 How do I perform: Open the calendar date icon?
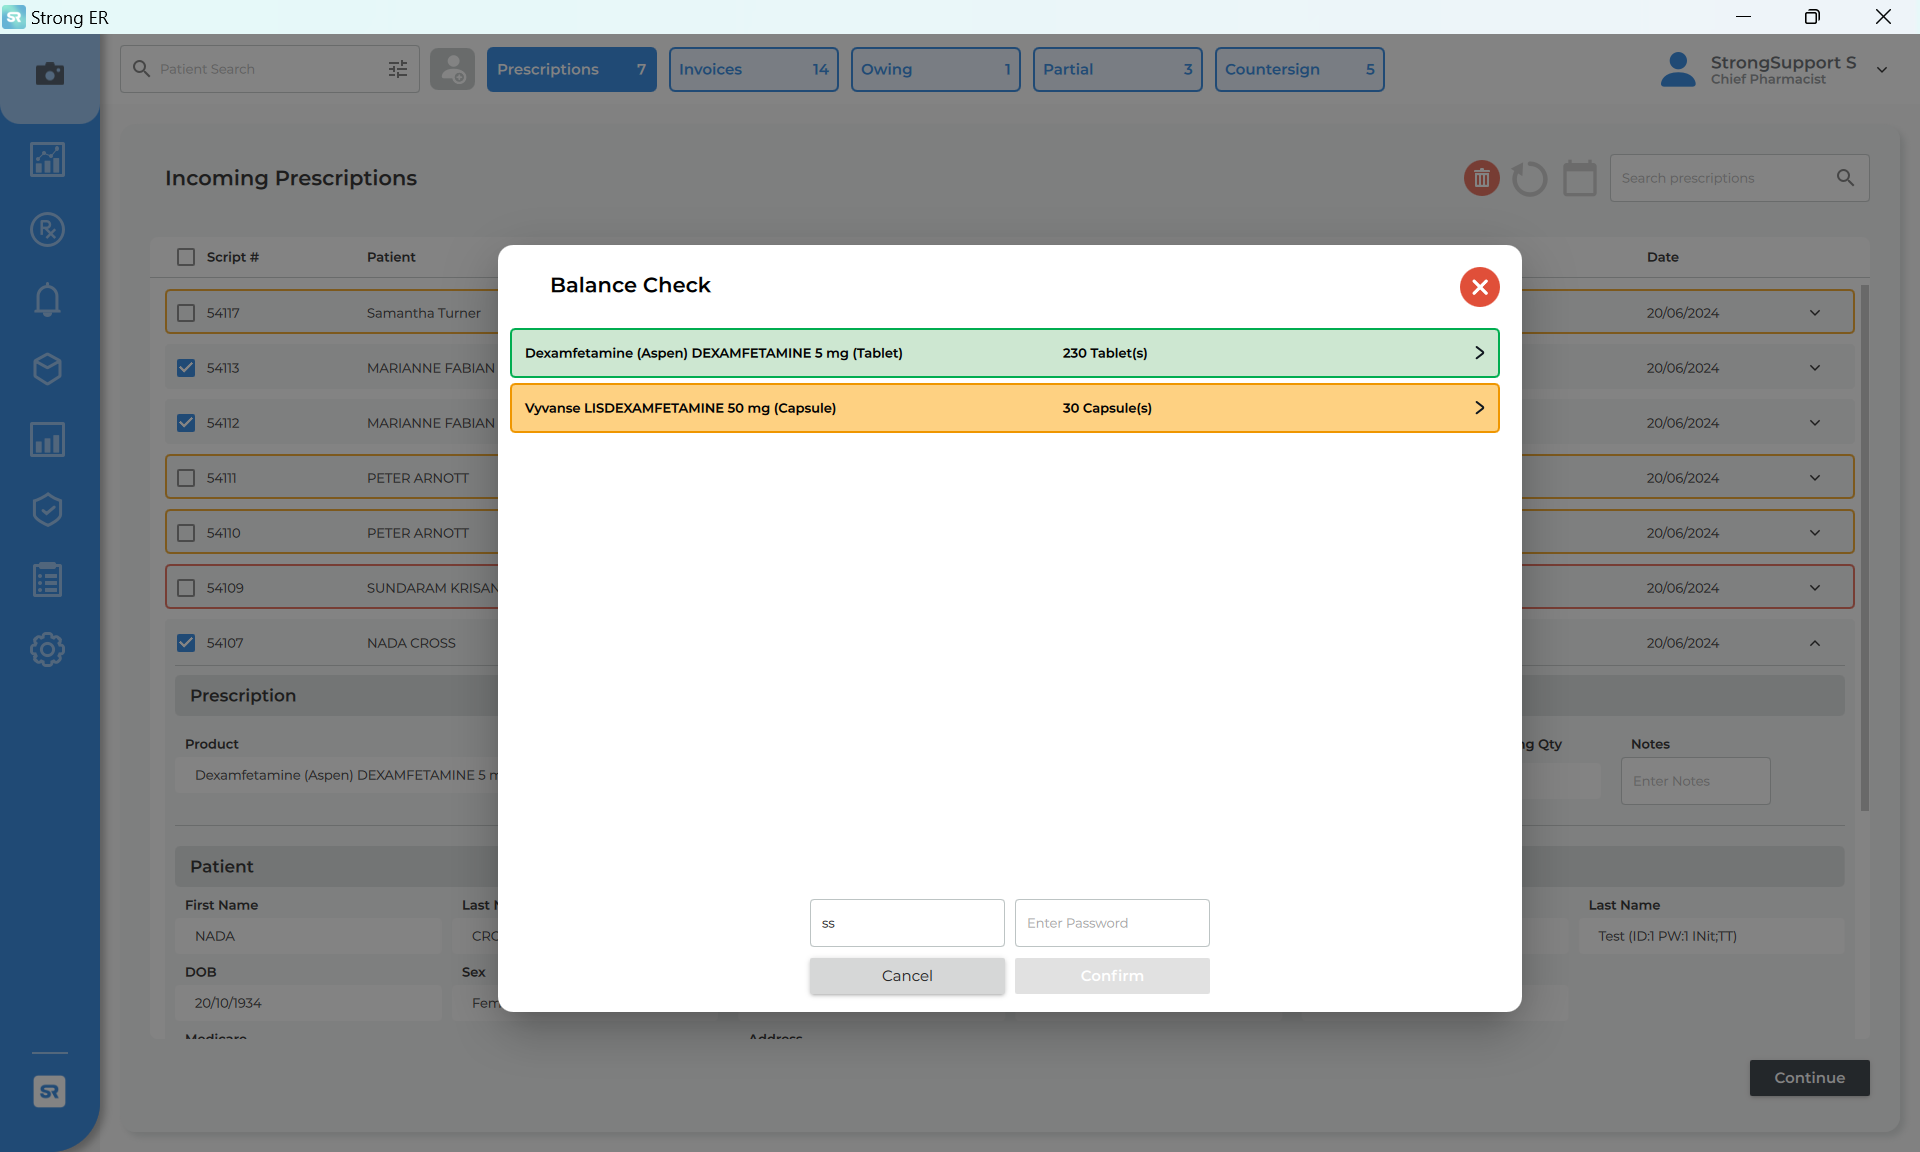pyautogui.click(x=1579, y=179)
